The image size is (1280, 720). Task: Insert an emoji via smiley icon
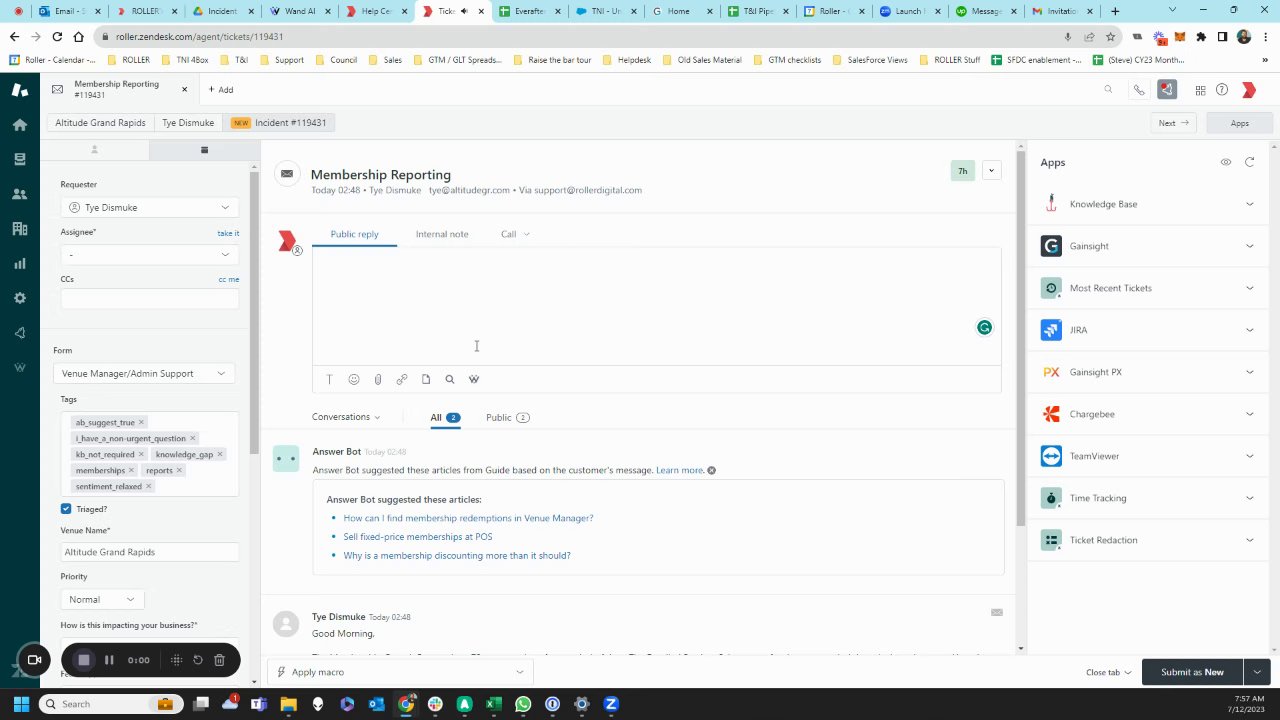pos(353,380)
